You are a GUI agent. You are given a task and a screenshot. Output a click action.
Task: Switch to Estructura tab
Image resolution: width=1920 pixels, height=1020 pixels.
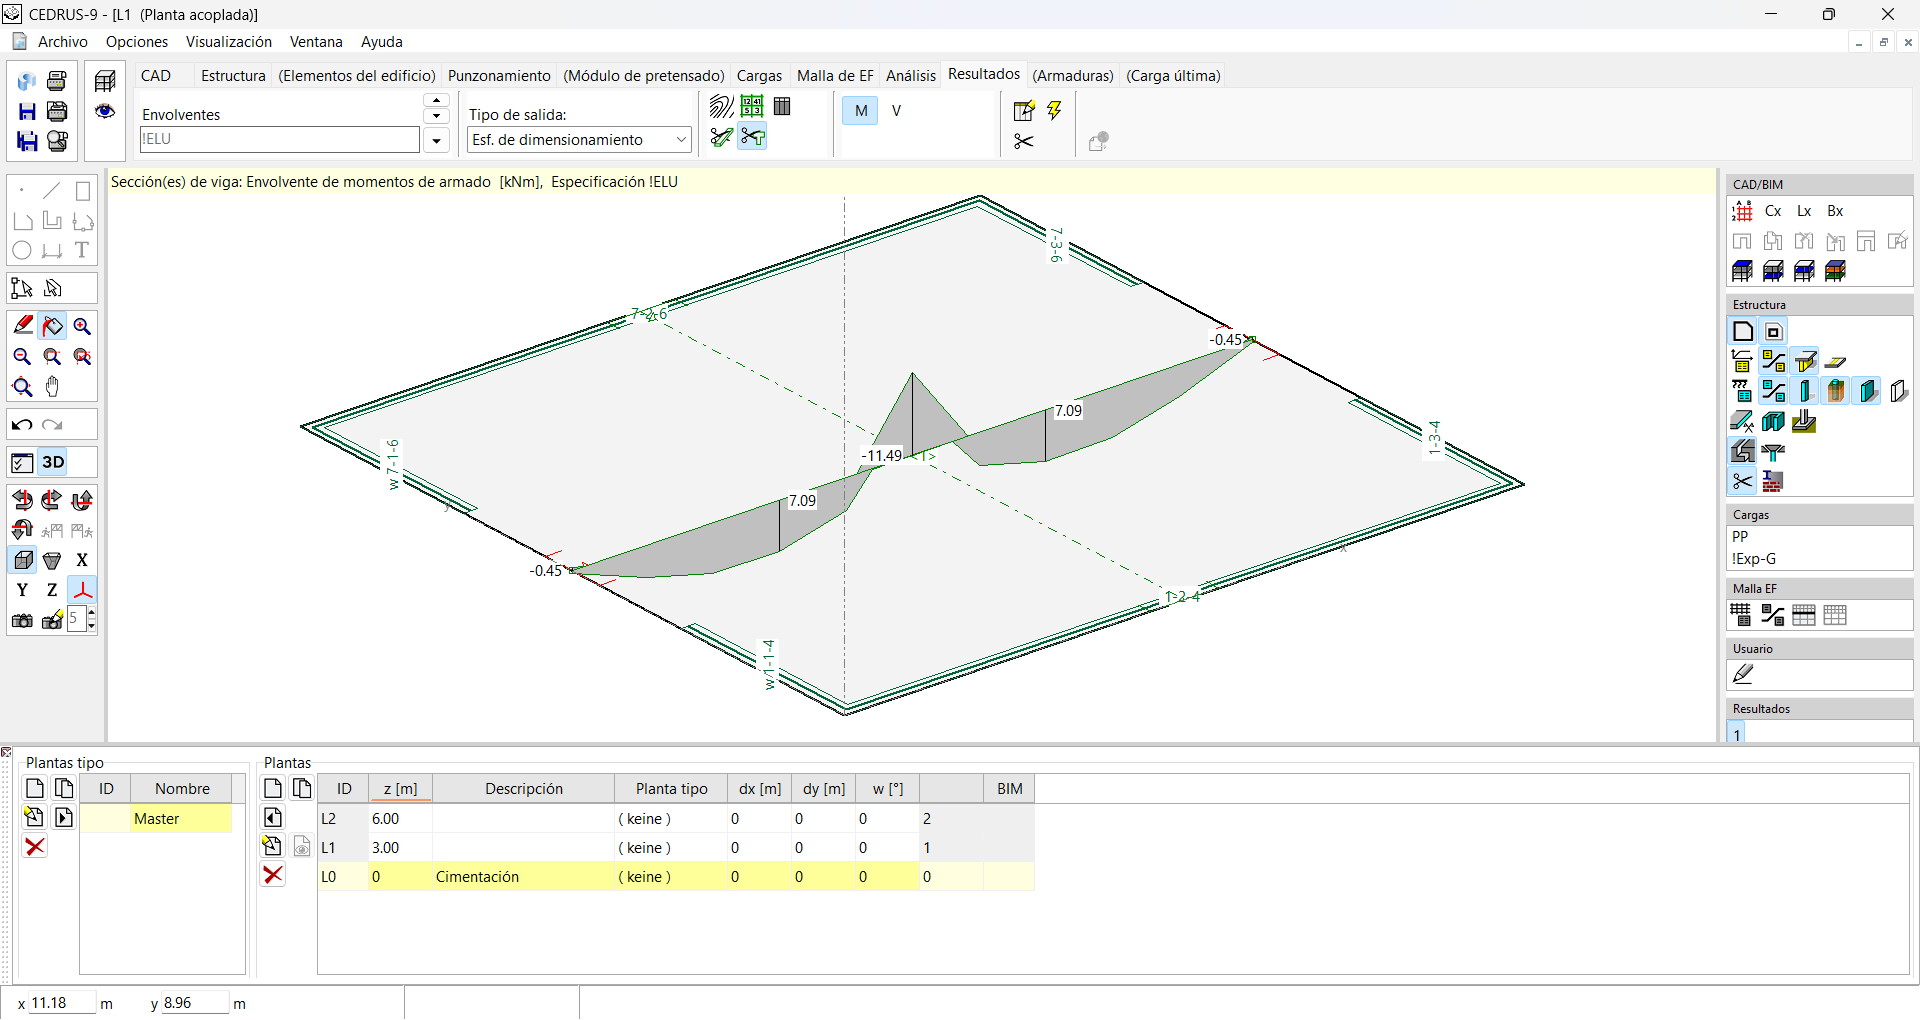click(x=233, y=76)
